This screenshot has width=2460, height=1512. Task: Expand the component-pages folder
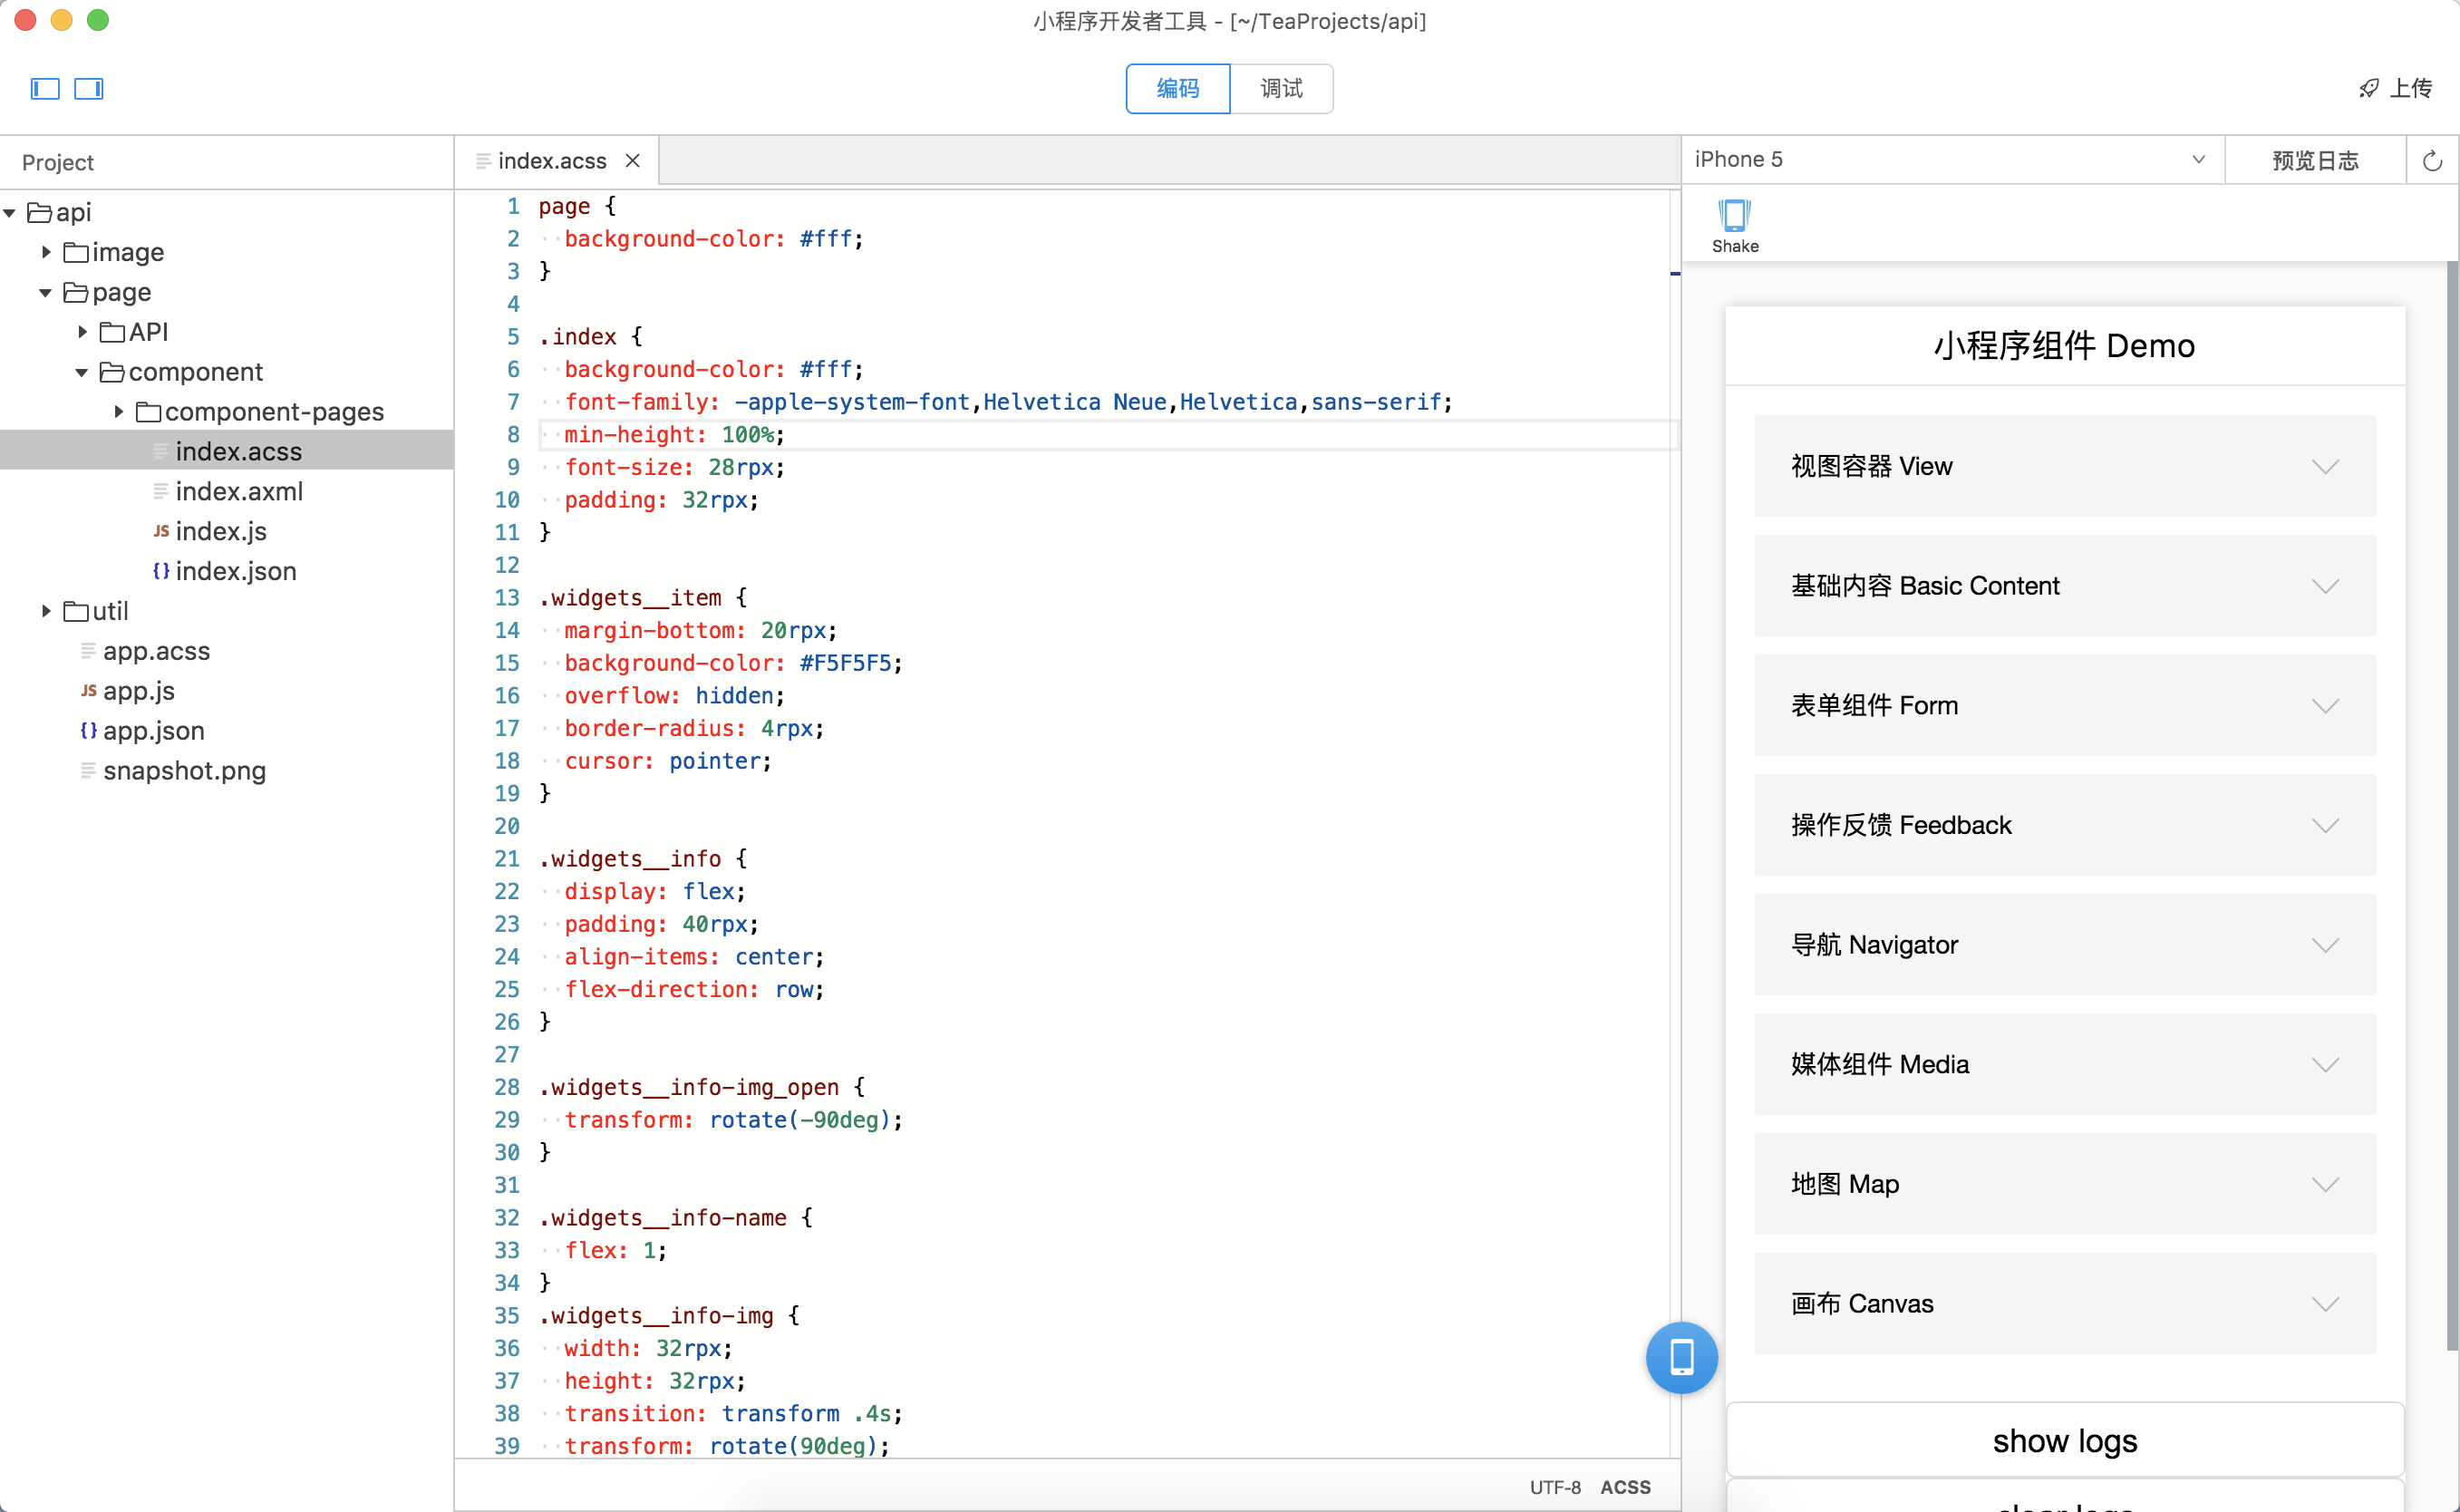coord(114,410)
